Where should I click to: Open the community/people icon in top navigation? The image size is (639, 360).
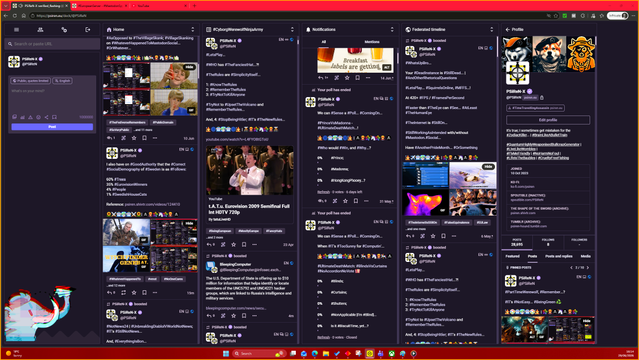click(x=40, y=30)
